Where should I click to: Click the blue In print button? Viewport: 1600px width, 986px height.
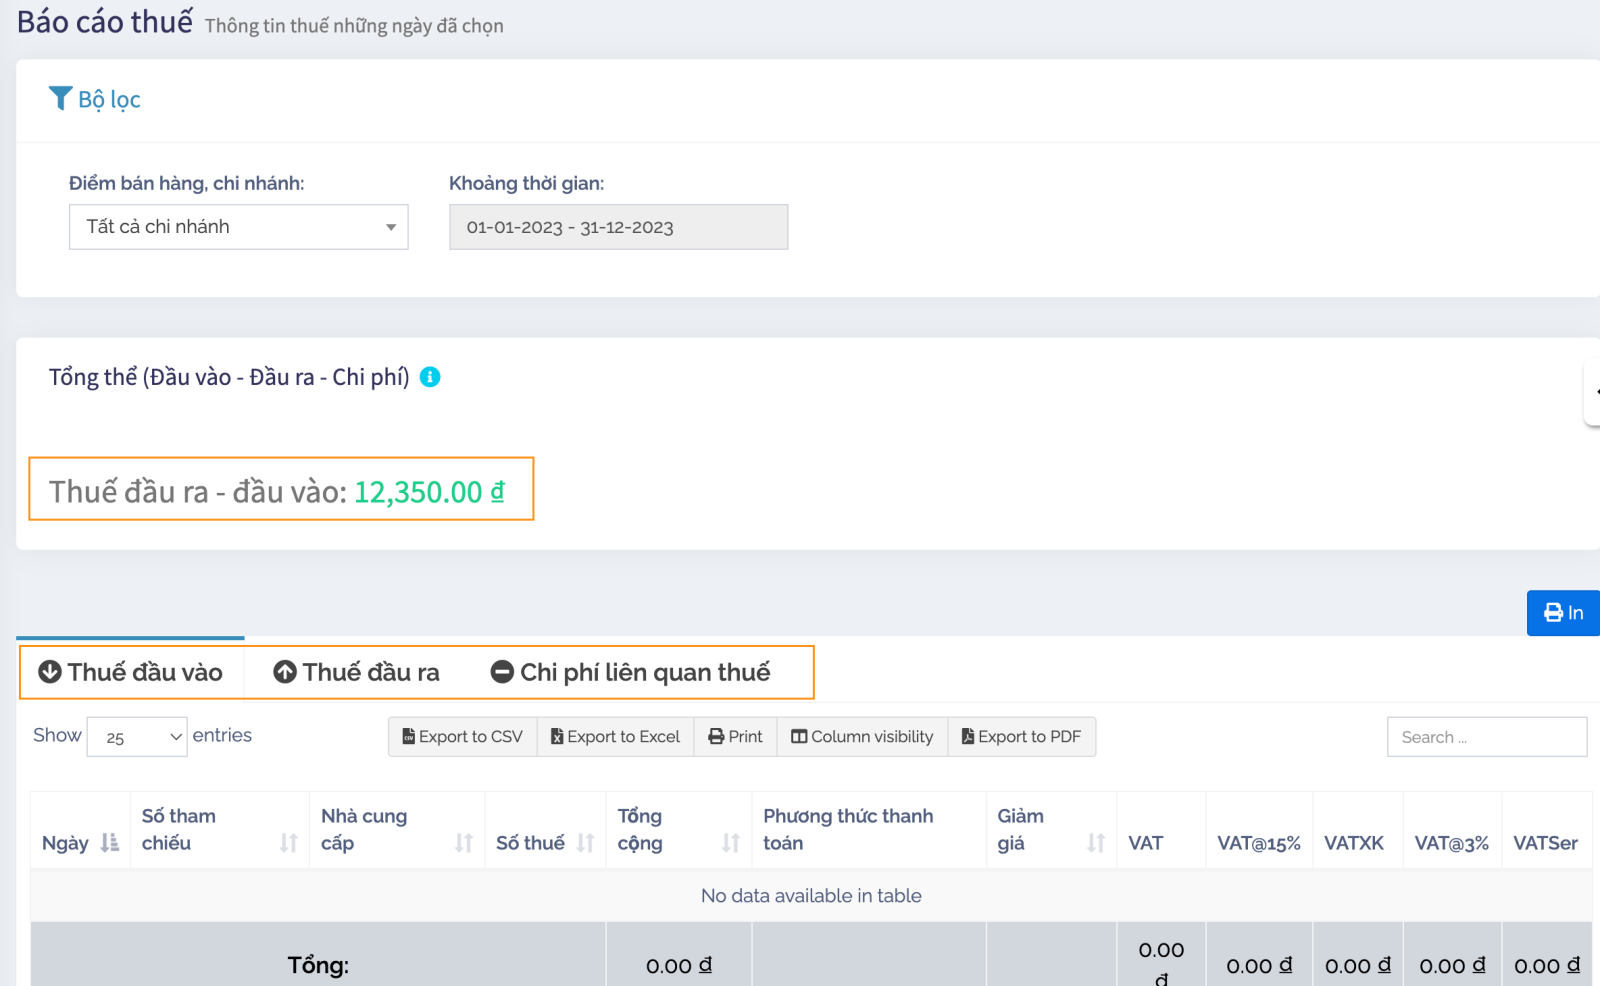tap(1563, 613)
